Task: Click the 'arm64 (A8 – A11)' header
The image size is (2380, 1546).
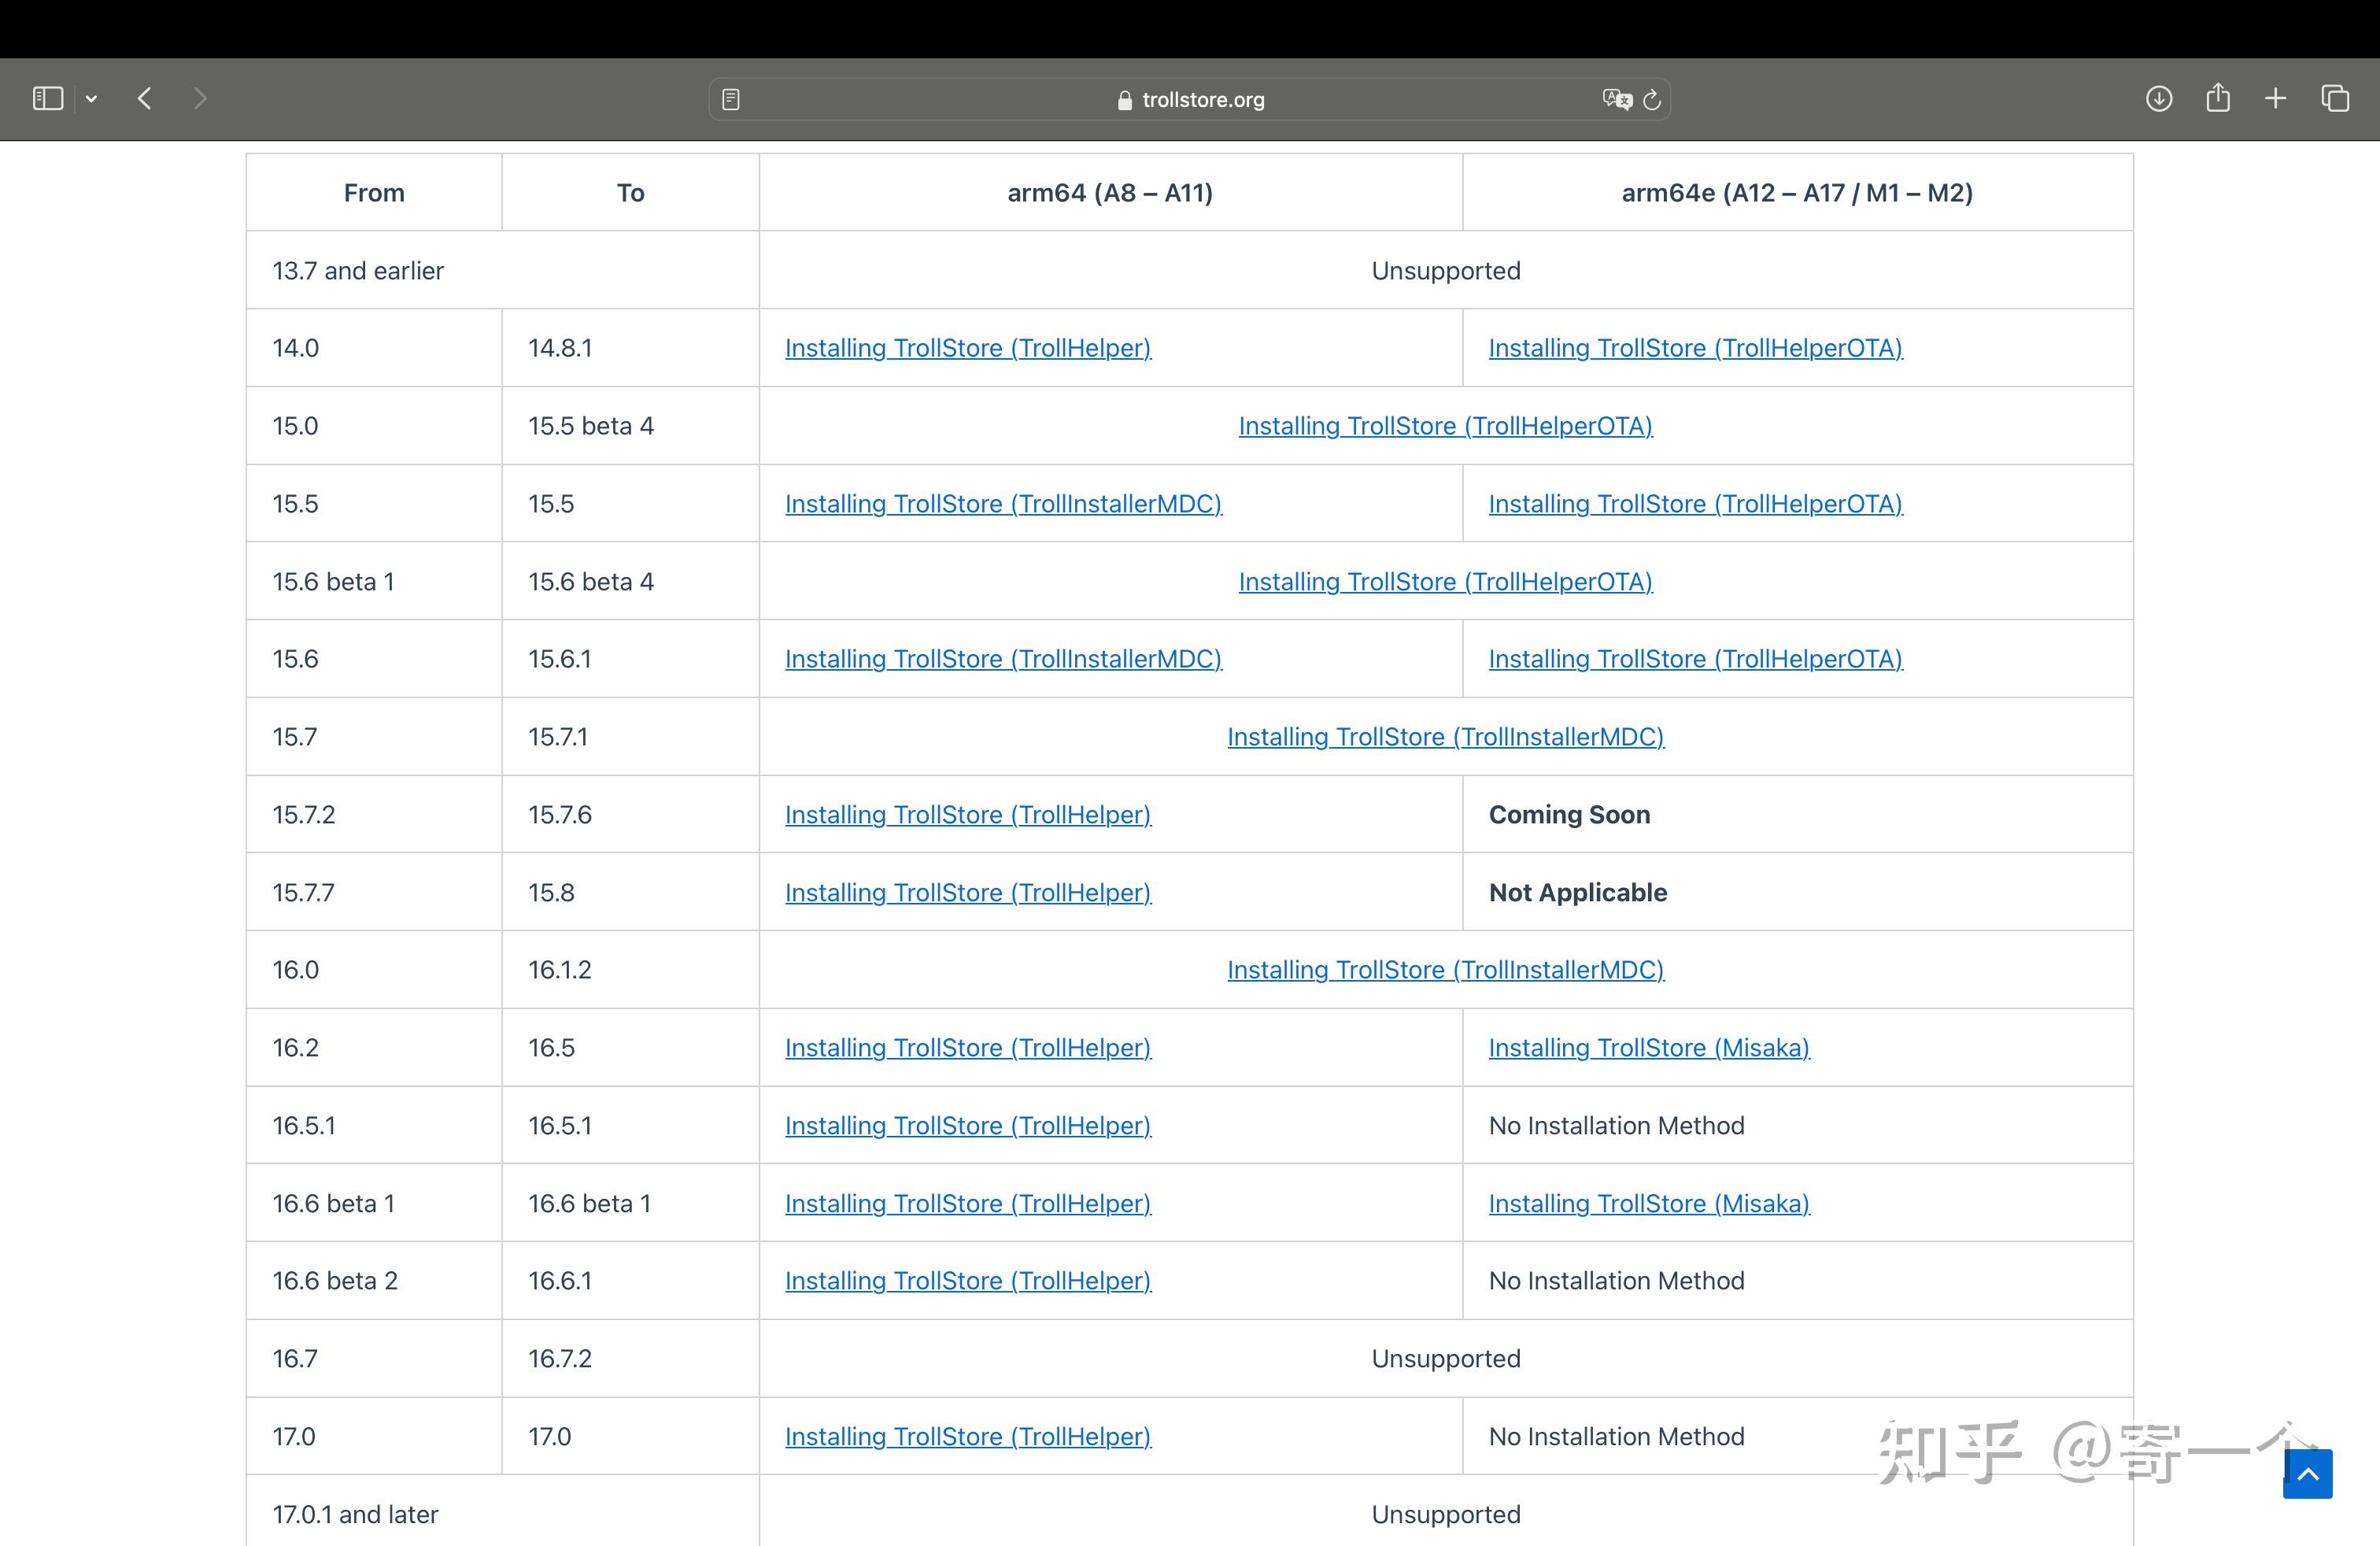Action: coord(1110,193)
